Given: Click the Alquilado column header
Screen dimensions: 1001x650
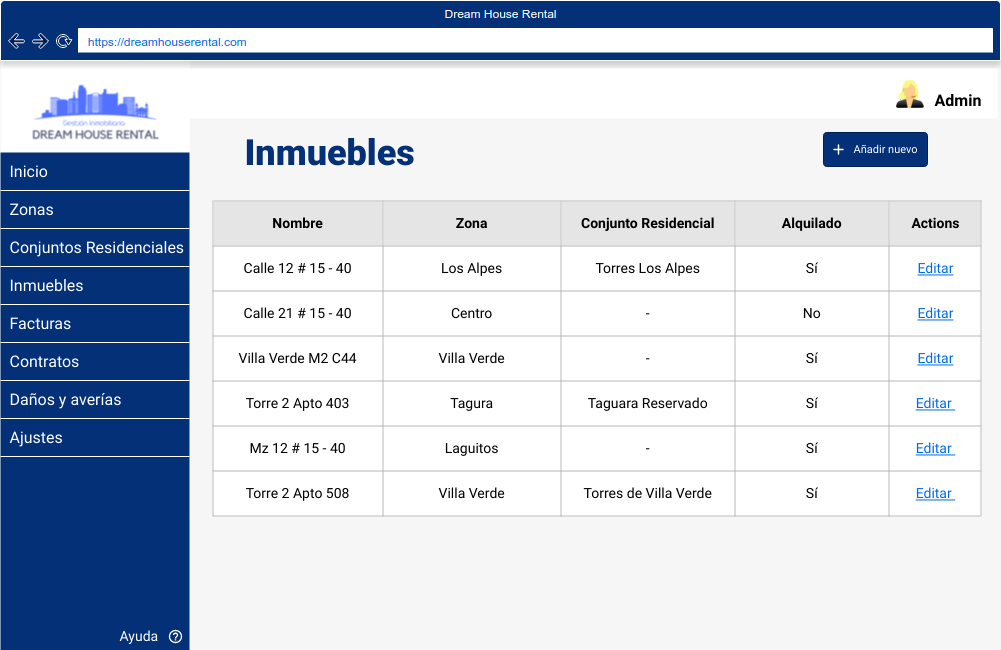Looking at the screenshot, I should pos(811,223).
